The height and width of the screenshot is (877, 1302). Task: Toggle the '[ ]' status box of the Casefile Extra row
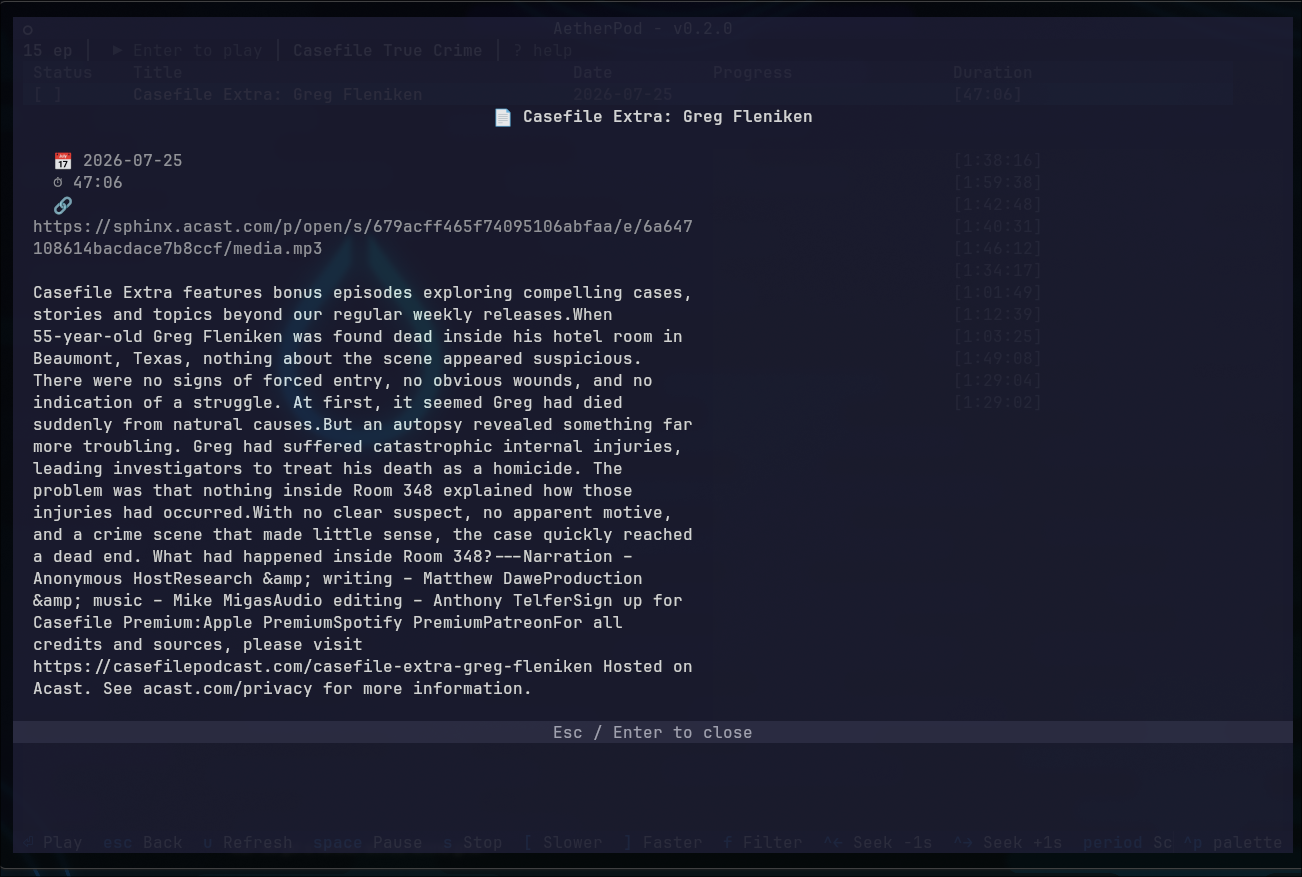click(48, 94)
